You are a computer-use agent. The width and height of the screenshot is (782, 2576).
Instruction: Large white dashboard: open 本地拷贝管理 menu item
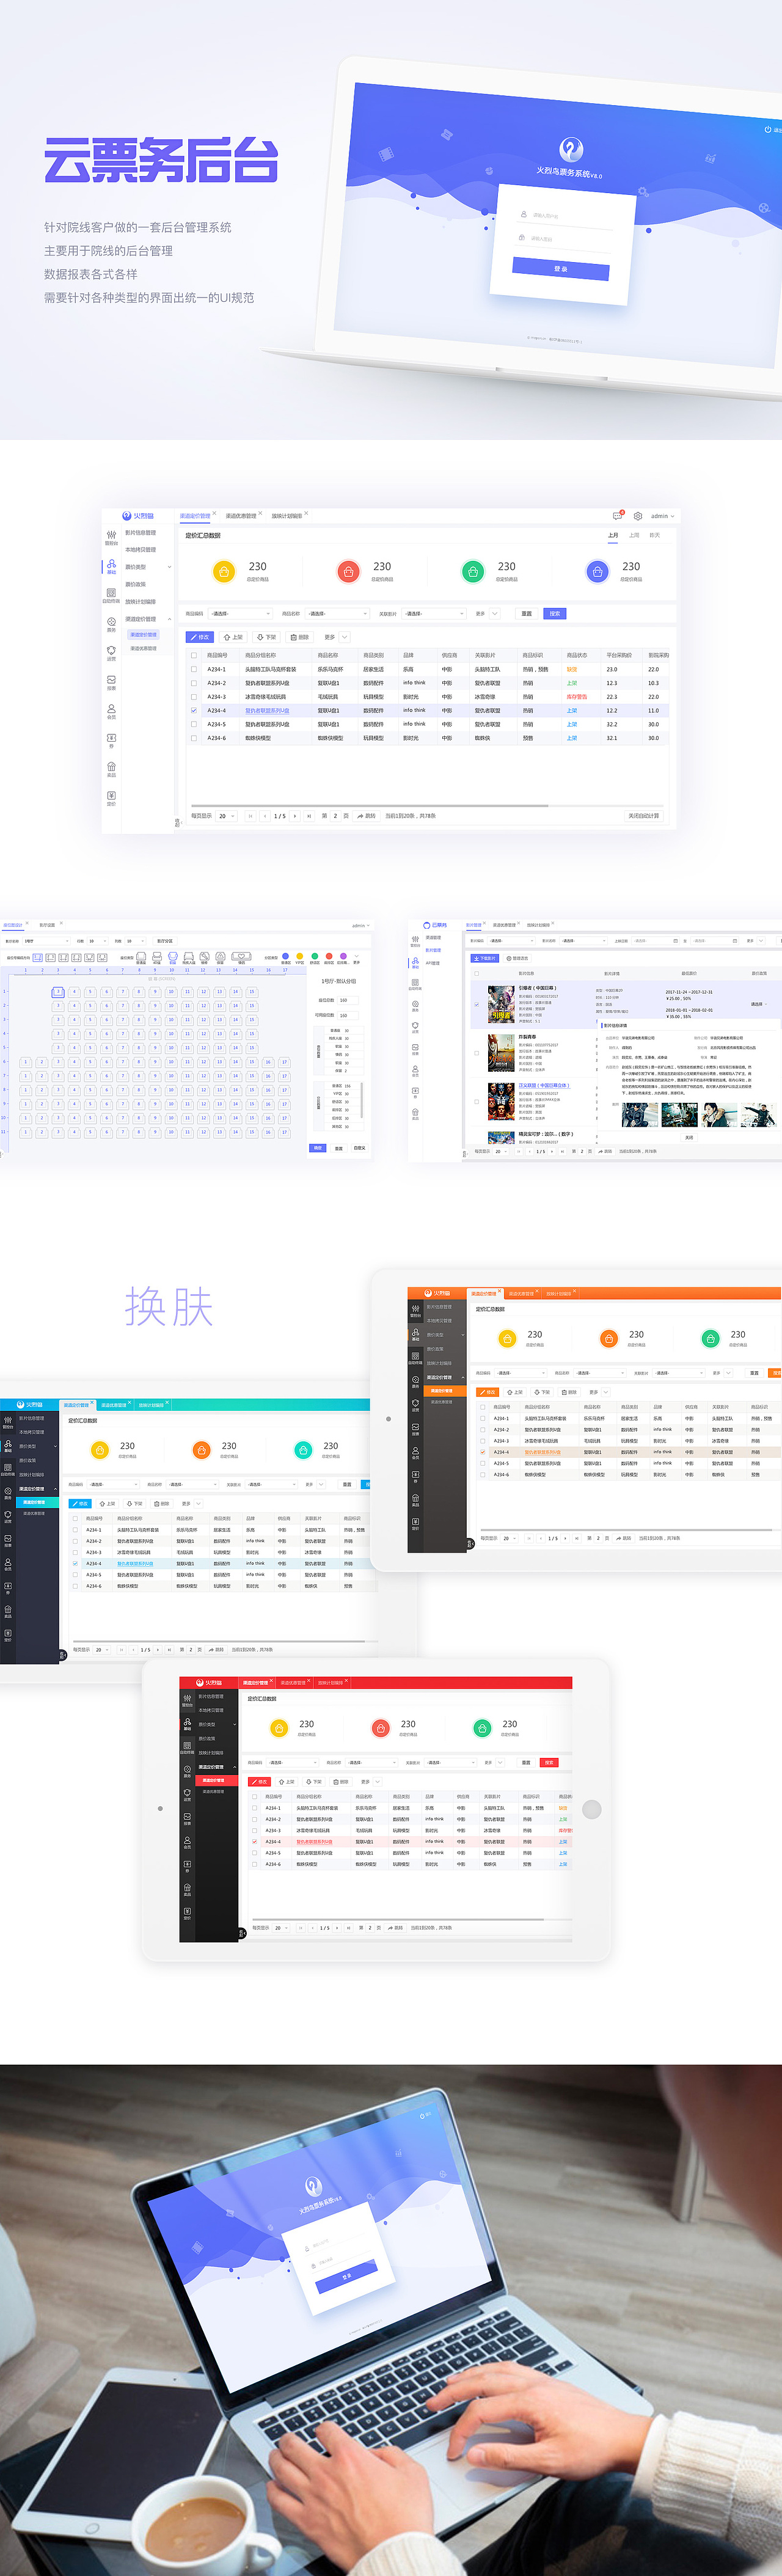pos(140,550)
